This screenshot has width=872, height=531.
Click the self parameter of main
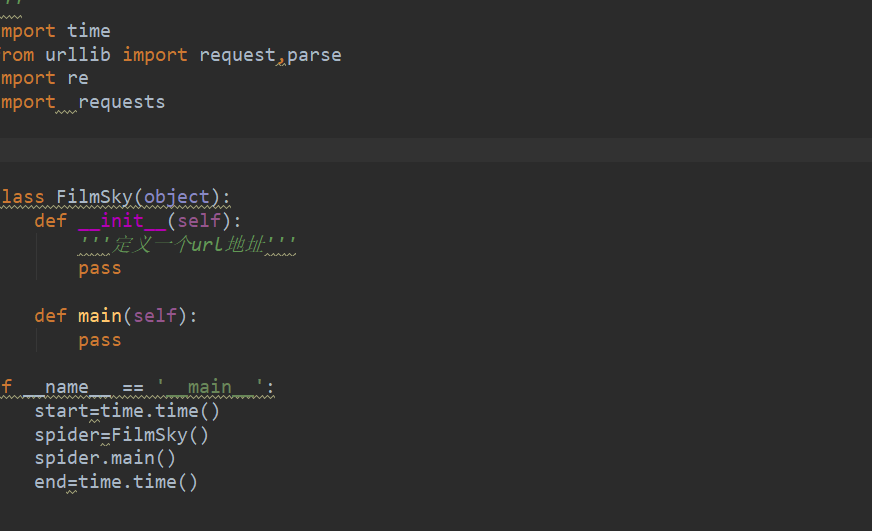click(x=155, y=316)
